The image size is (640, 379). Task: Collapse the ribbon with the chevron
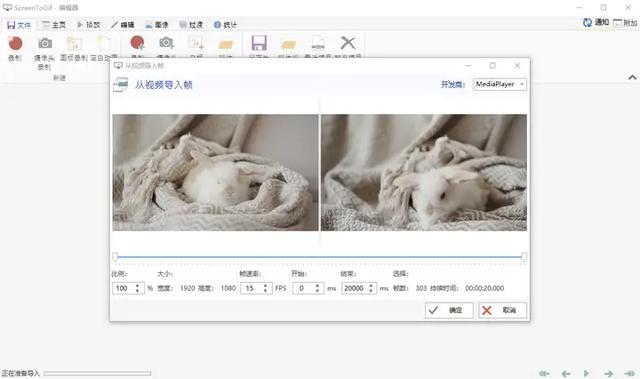click(x=632, y=77)
